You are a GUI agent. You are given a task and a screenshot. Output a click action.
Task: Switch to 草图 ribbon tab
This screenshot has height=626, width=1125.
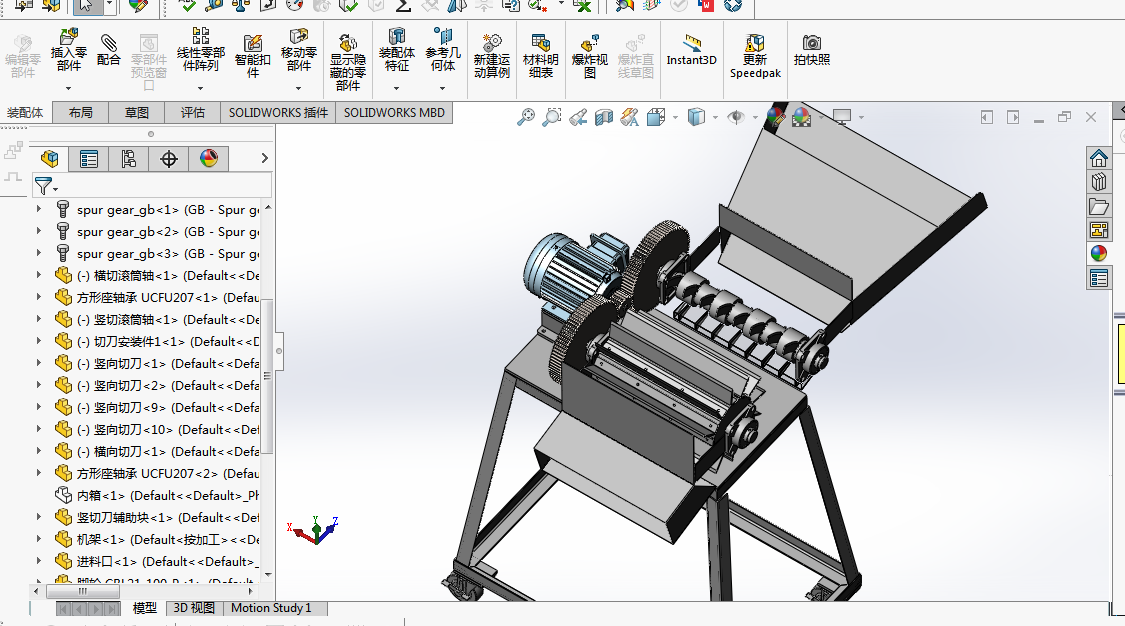(136, 113)
